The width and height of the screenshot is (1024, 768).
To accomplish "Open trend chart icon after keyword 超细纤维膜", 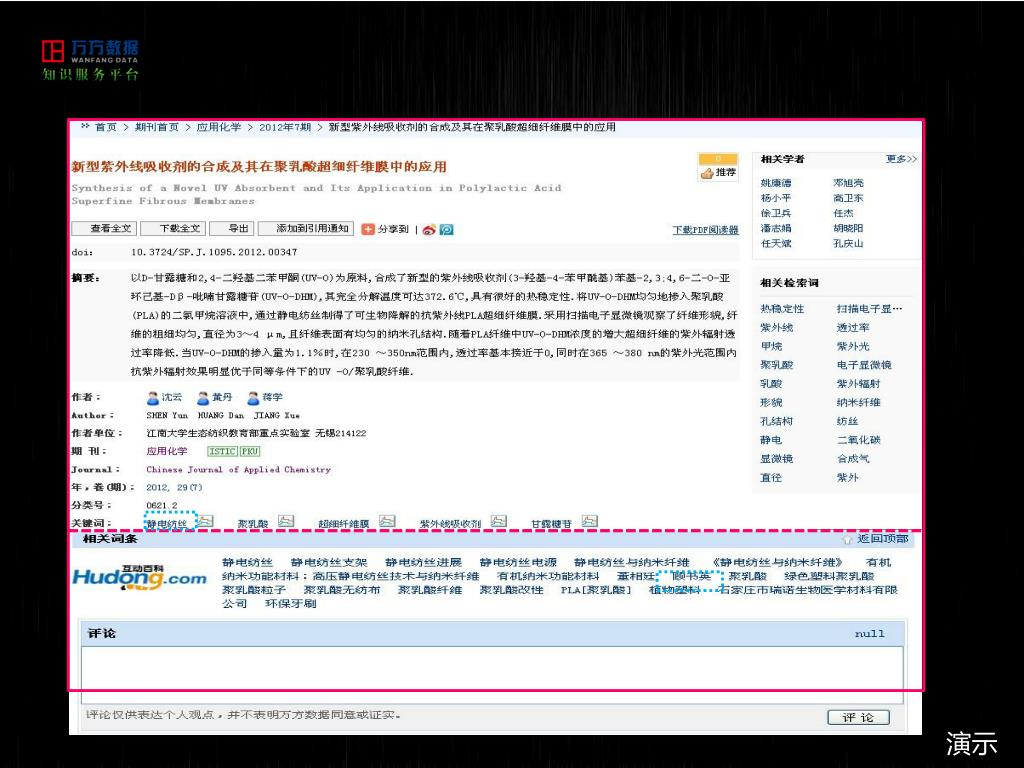I will click(x=387, y=521).
